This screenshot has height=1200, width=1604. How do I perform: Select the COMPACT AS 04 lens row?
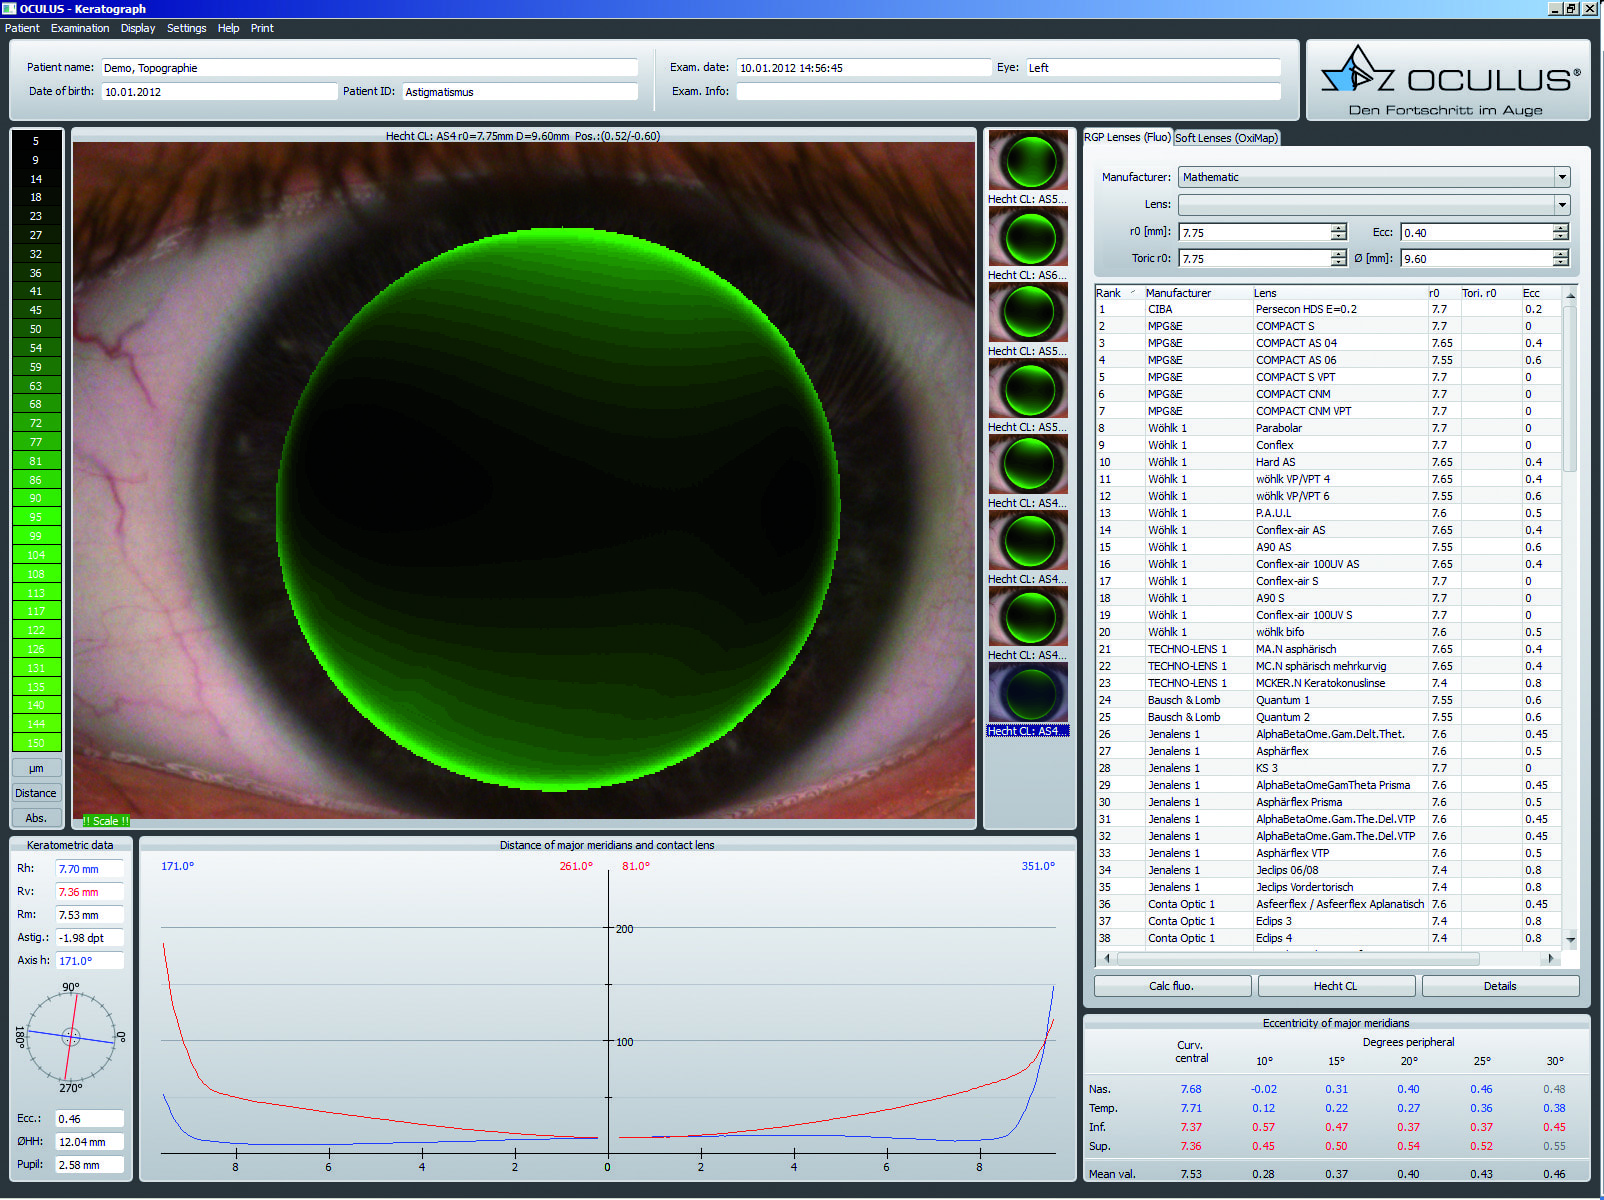click(x=1328, y=343)
